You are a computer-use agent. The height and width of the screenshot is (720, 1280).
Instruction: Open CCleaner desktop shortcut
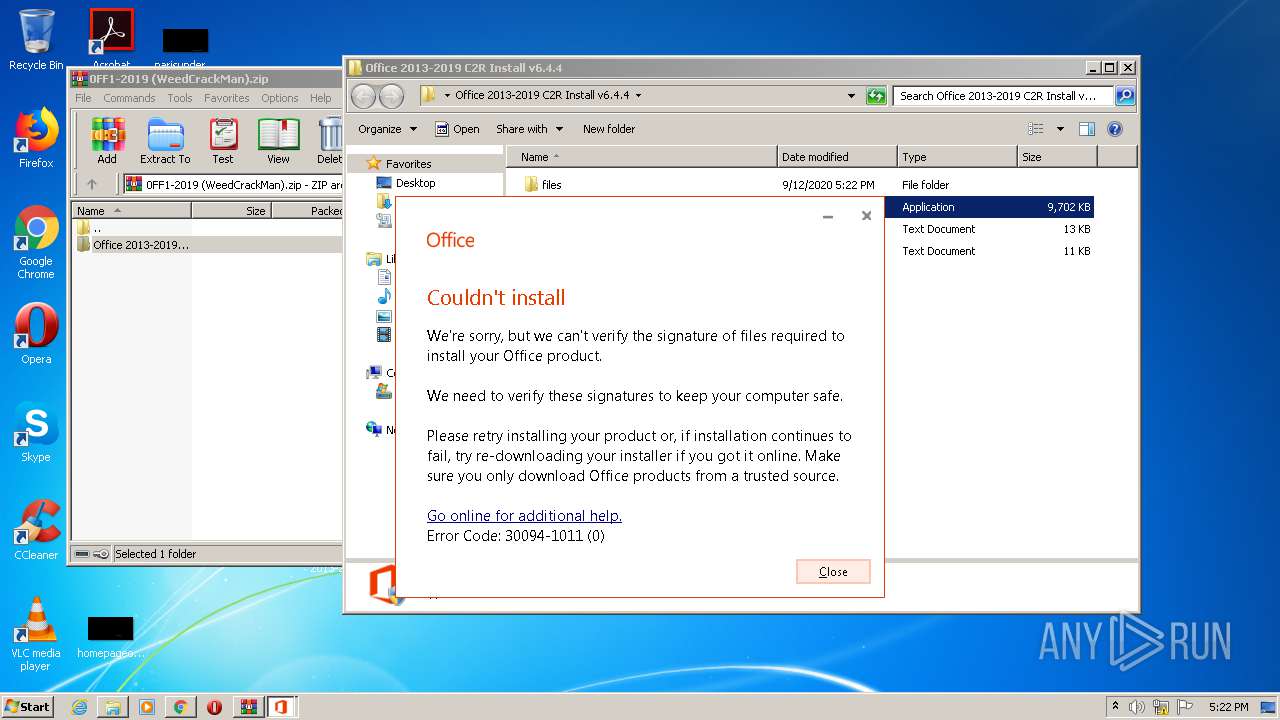[36, 530]
